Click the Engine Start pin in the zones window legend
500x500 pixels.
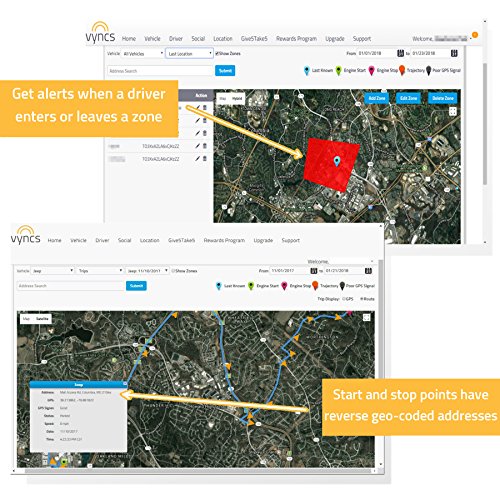point(338,70)
